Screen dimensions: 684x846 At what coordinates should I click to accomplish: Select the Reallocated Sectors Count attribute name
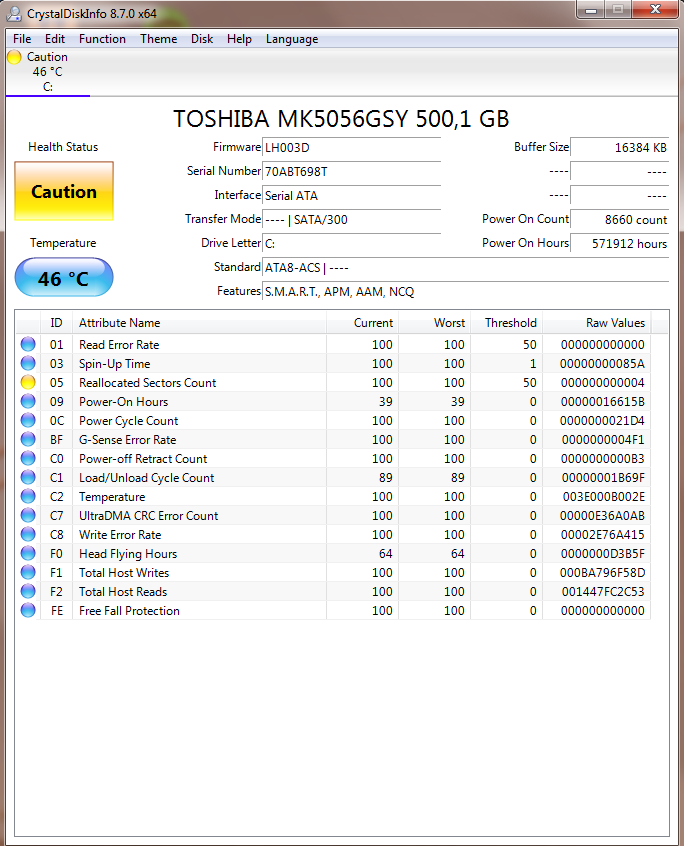[x=147, y=383]
